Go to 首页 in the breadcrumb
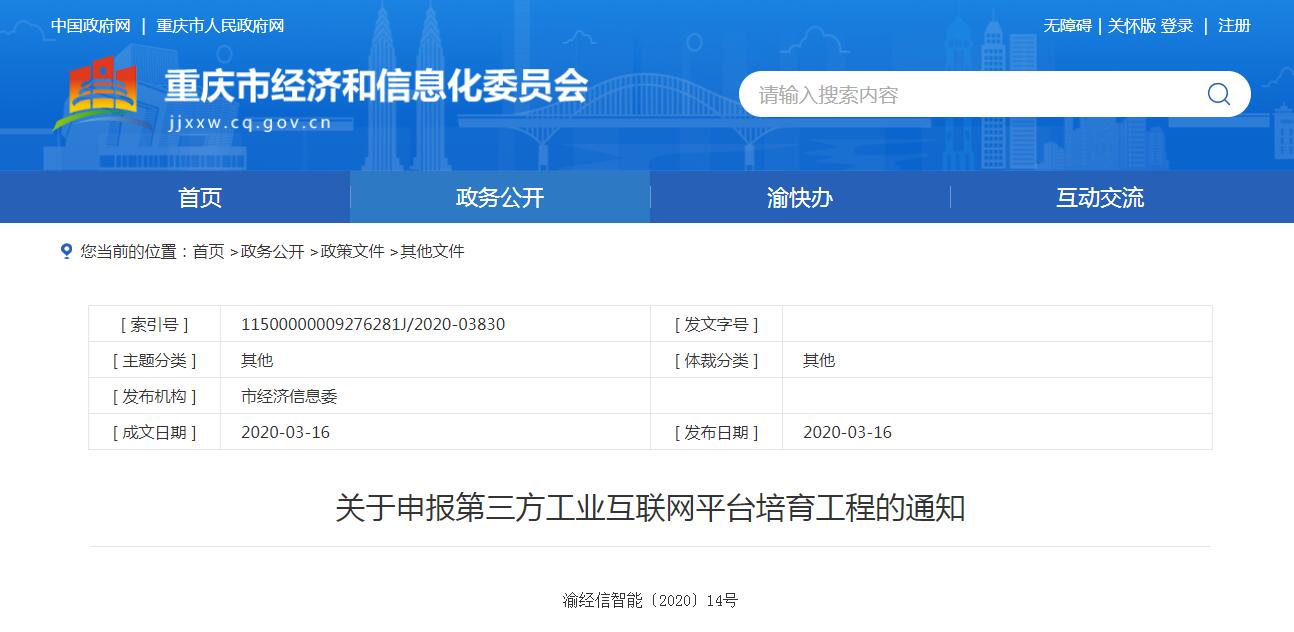1294x632 pixels. (x=208, y=252)
